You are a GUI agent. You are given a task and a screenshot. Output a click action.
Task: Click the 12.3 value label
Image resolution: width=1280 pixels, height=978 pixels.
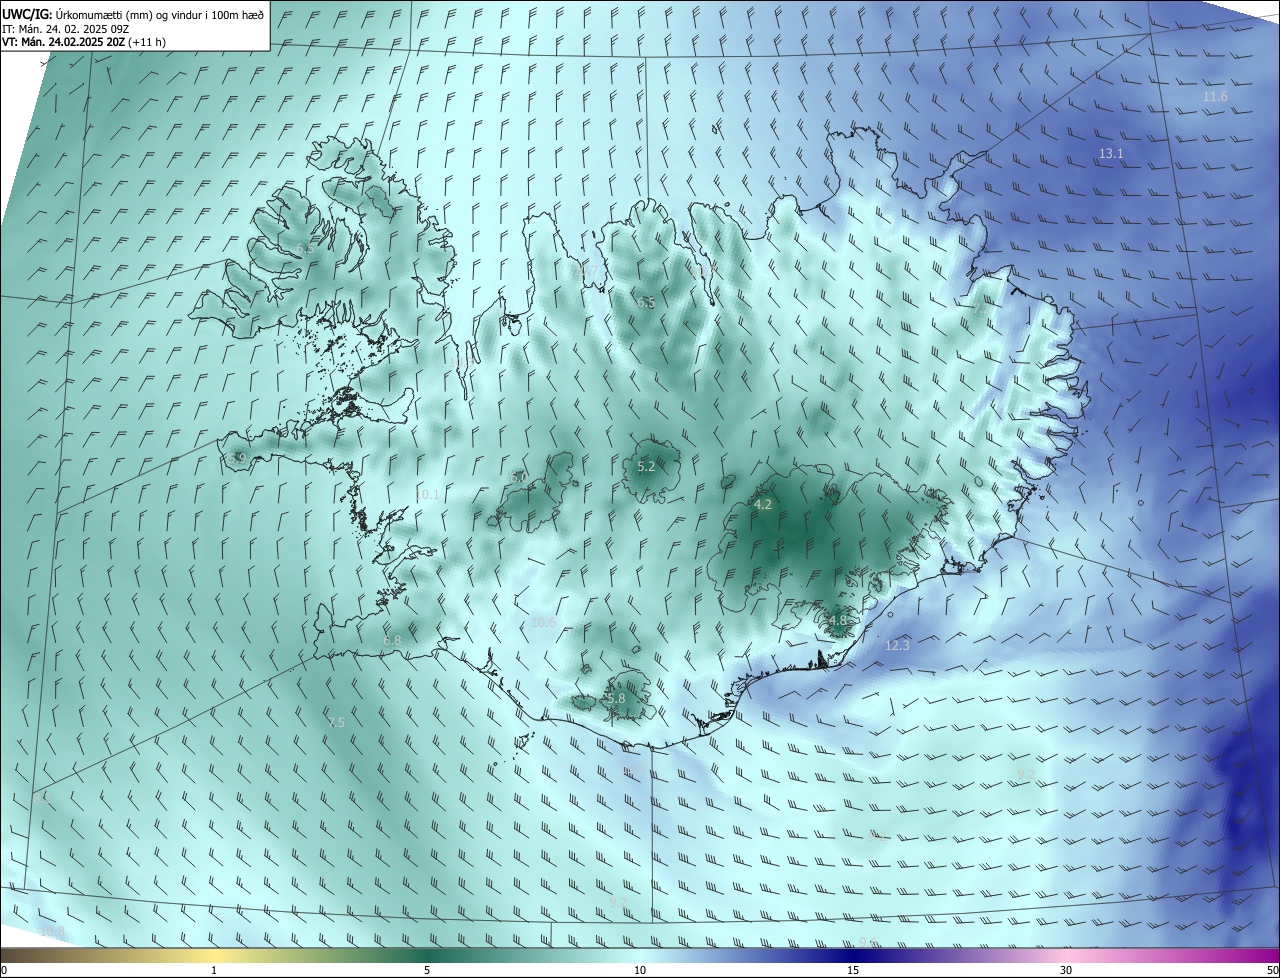coord(898,646)
